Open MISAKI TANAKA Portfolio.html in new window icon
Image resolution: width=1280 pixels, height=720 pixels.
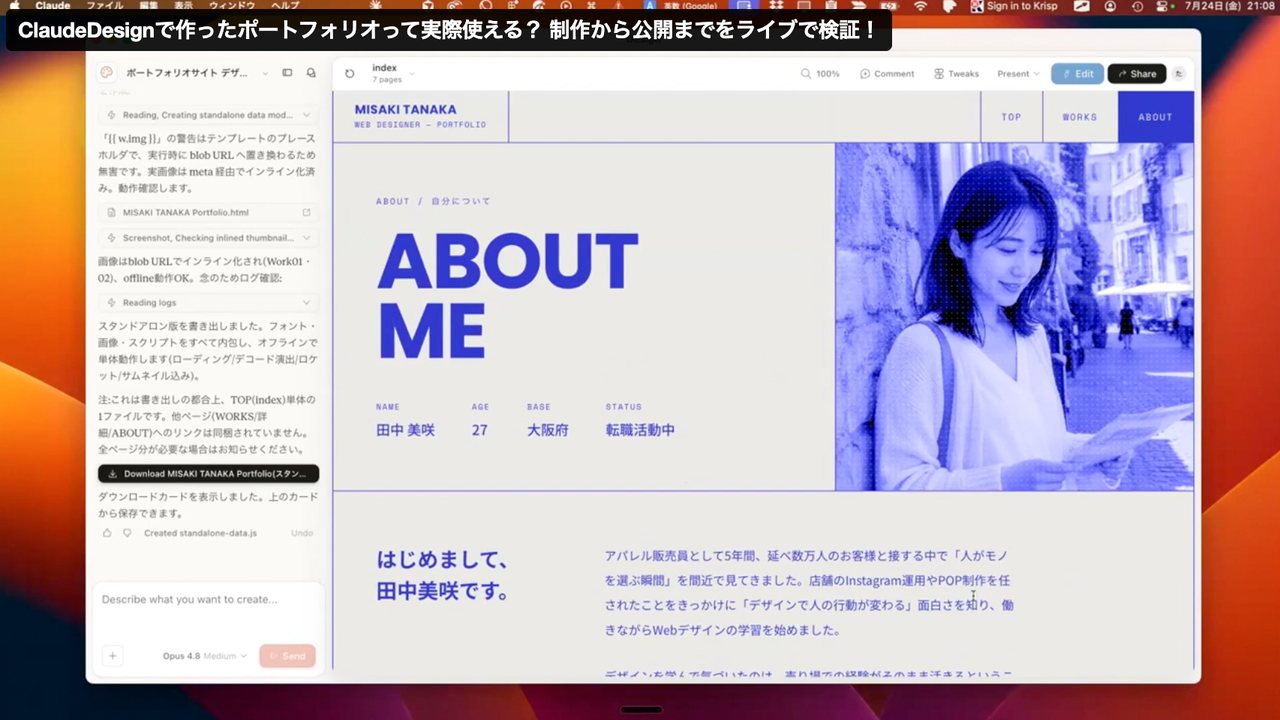point(306,212)
